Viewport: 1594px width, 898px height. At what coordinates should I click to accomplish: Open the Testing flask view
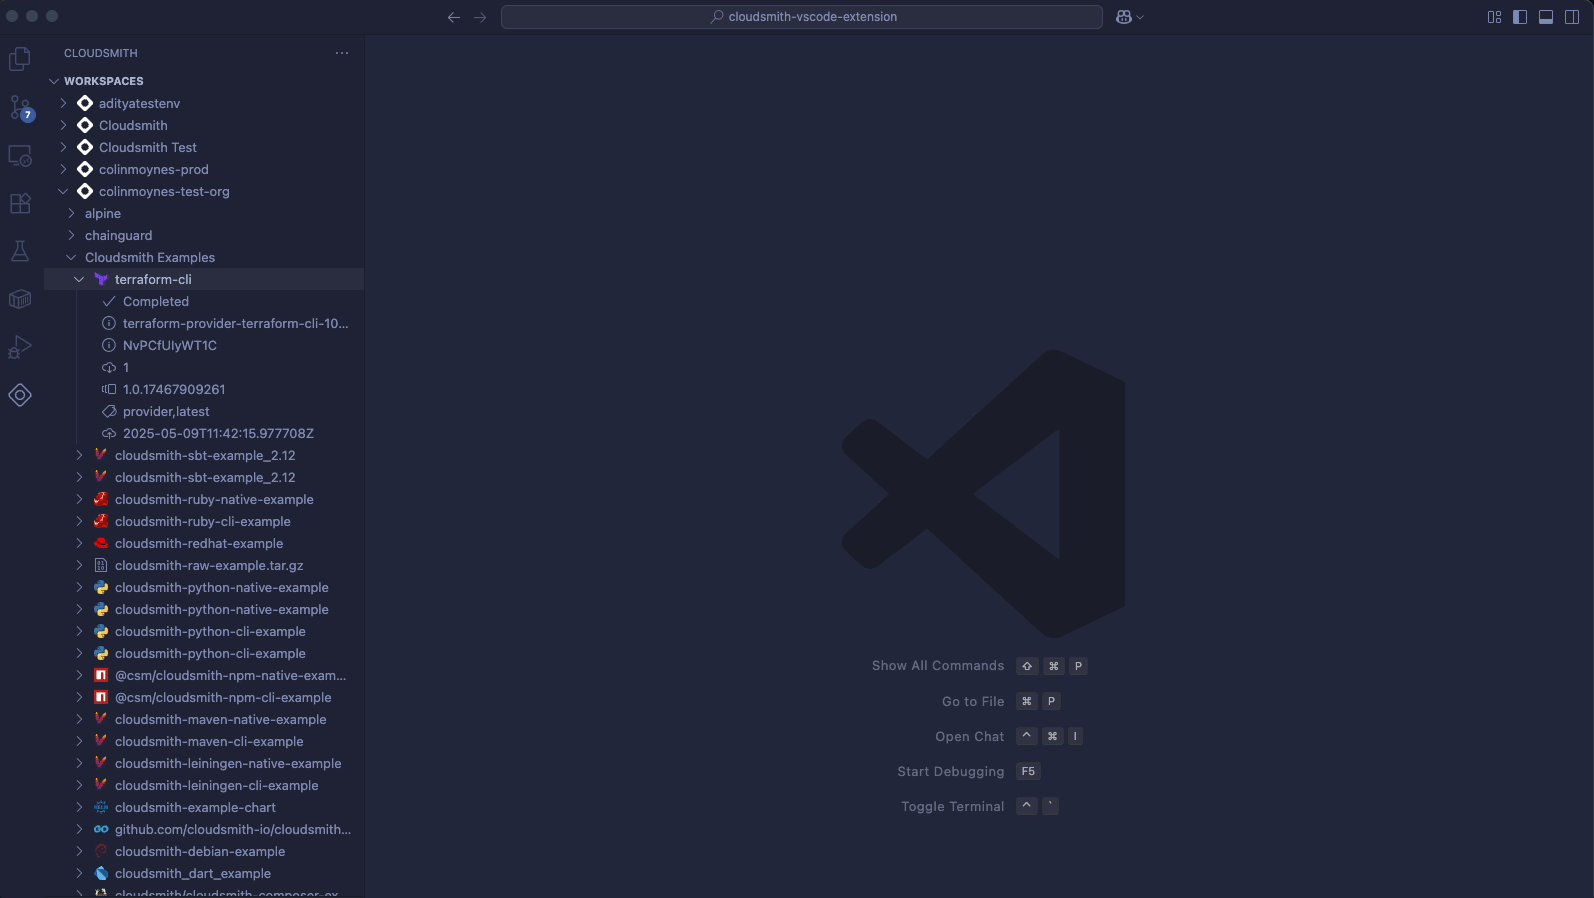(x=20, y=252)
